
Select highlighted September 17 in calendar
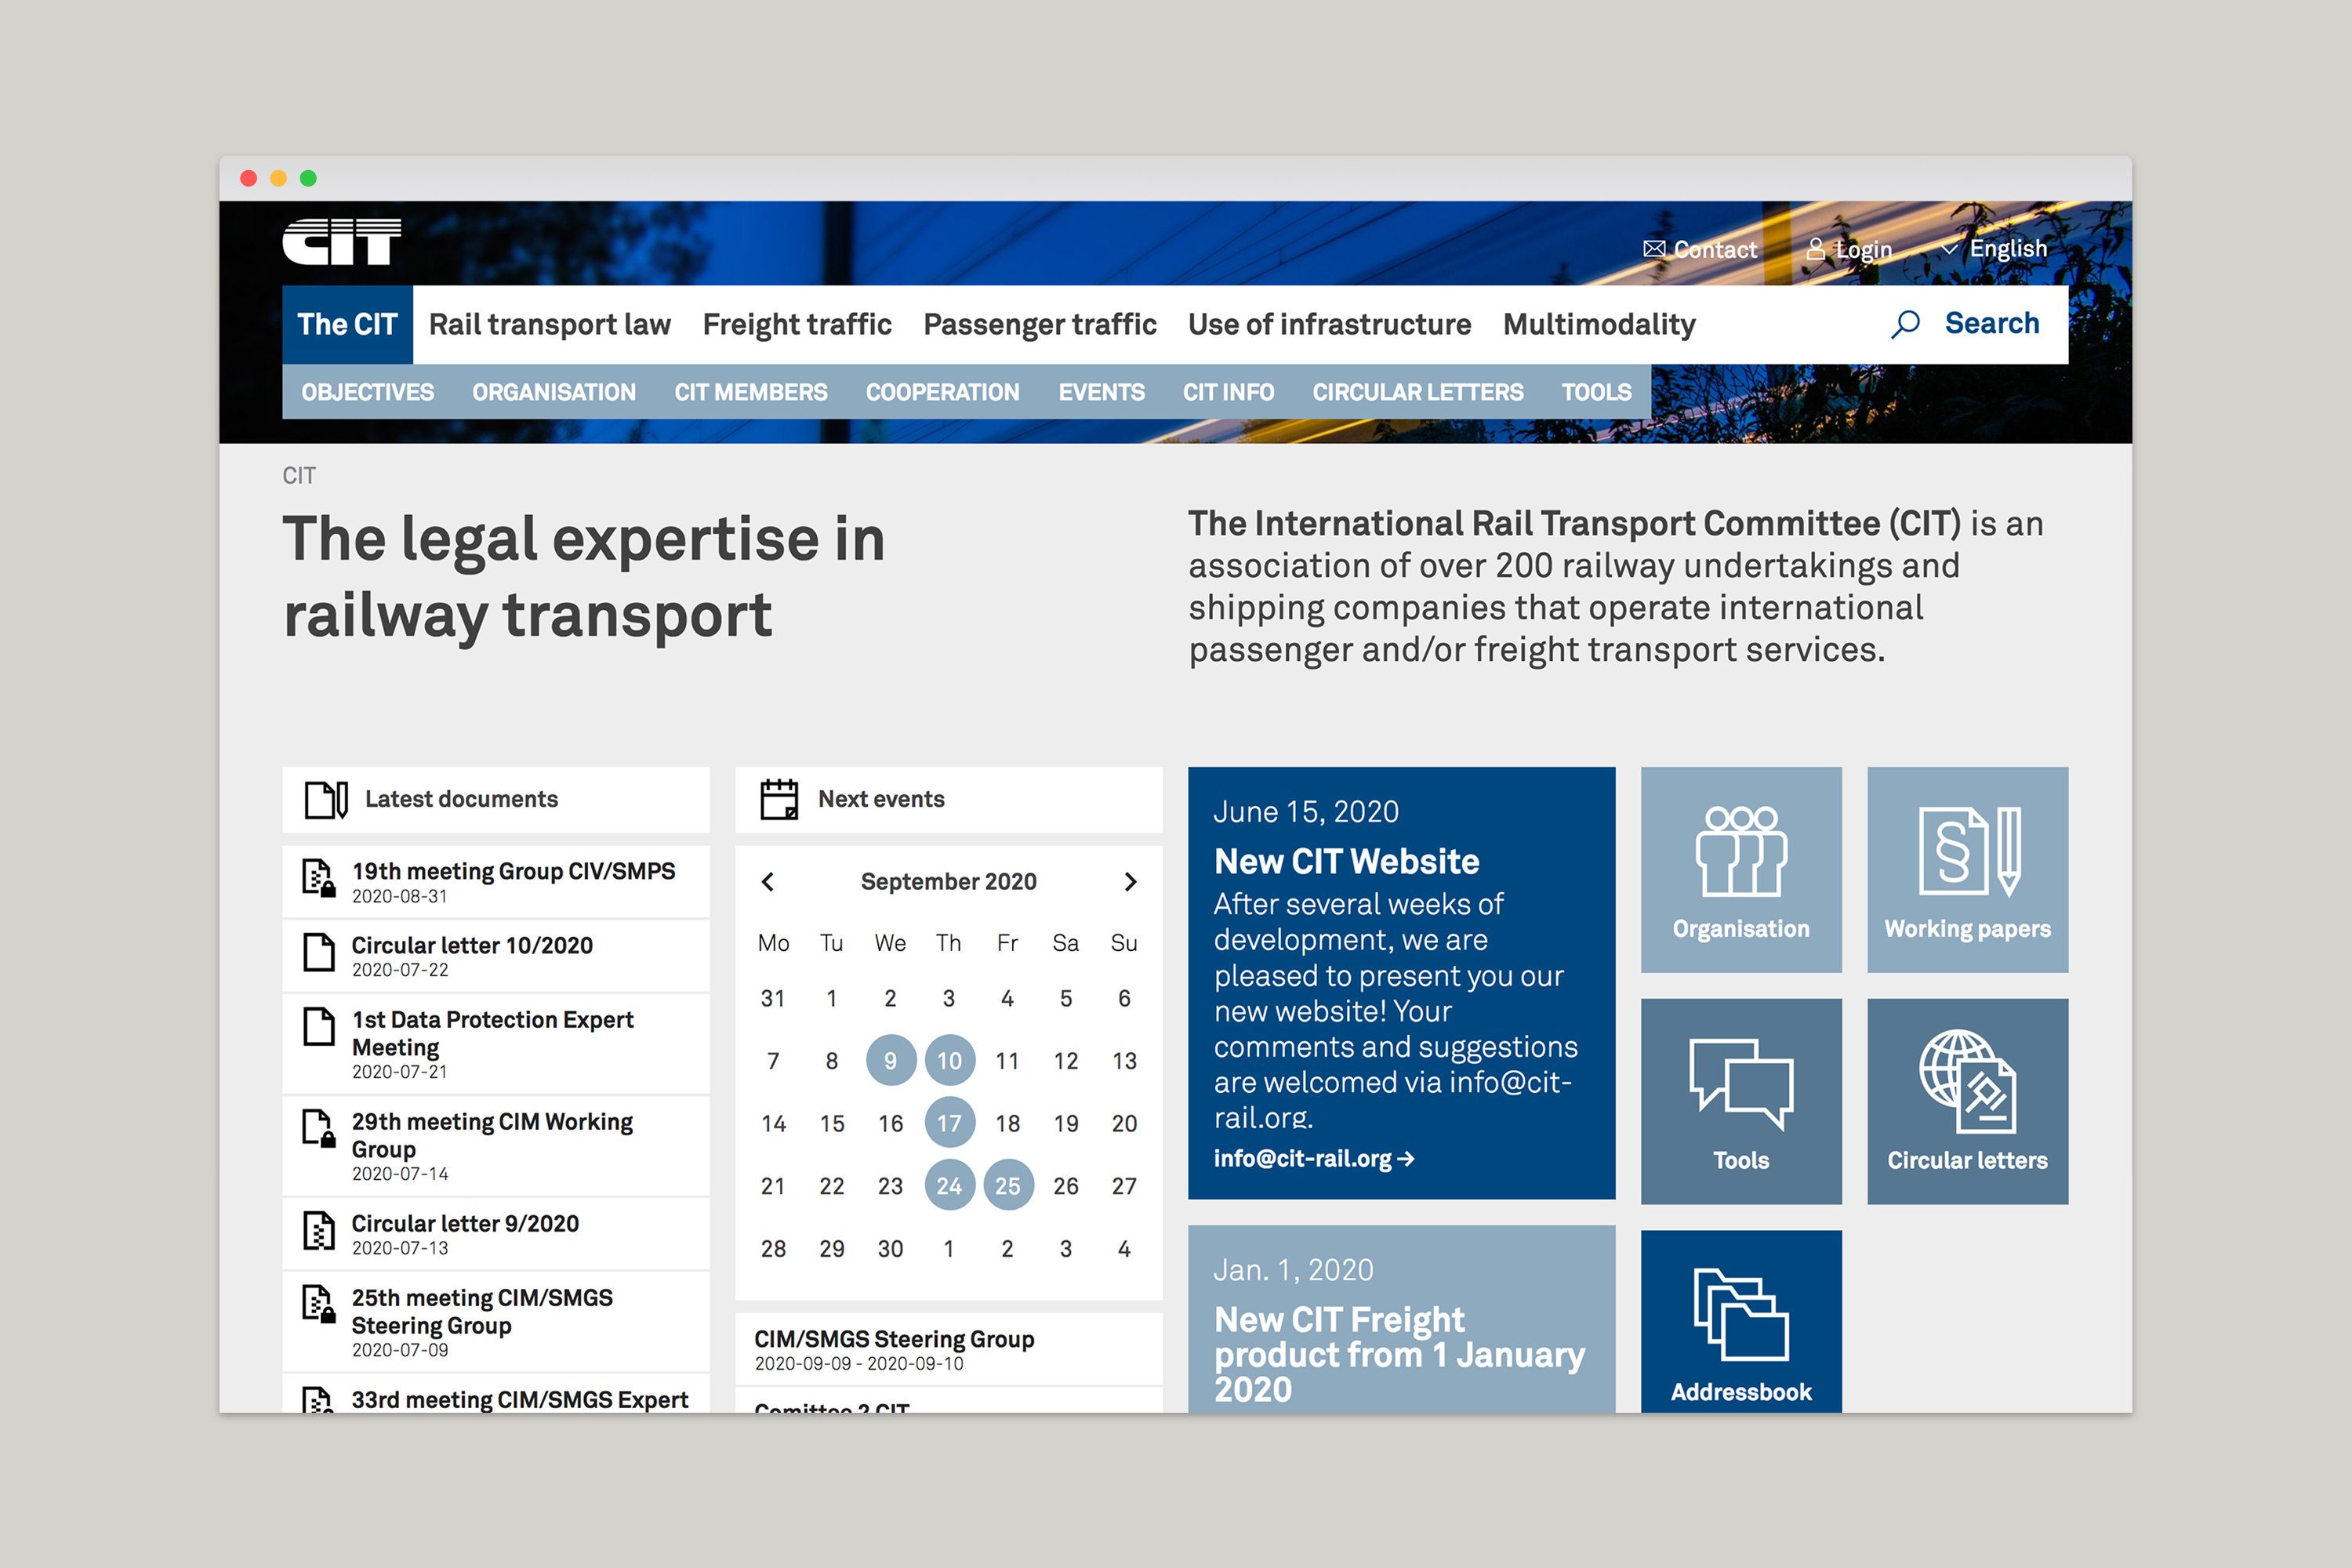pos(949,1123)
